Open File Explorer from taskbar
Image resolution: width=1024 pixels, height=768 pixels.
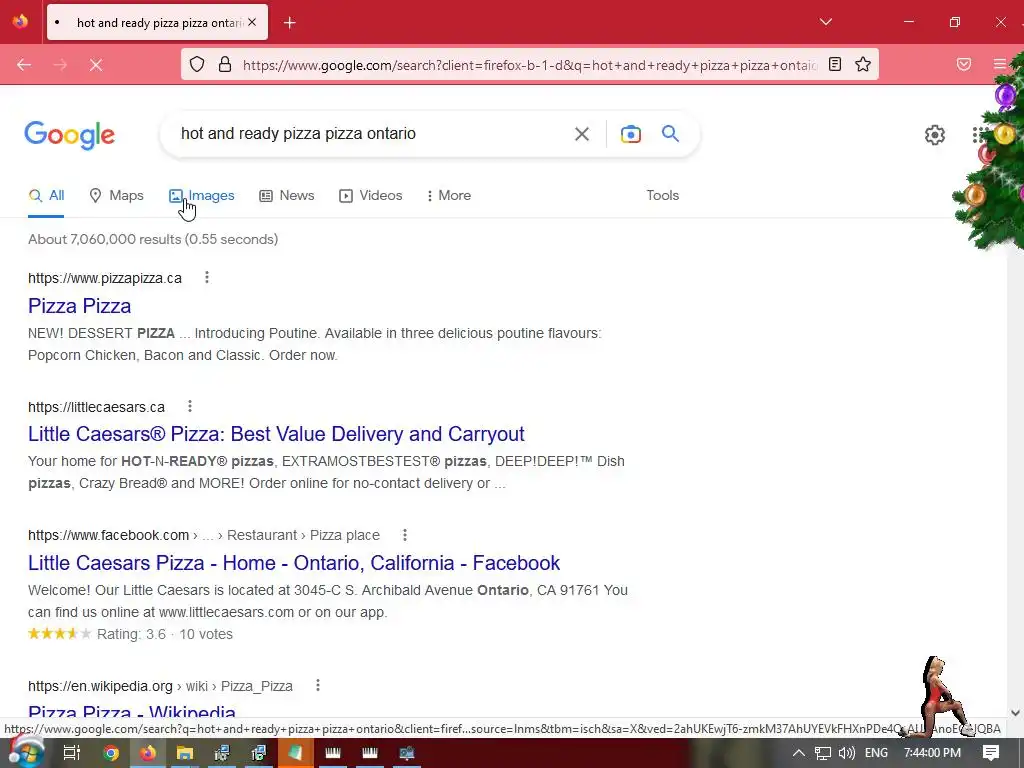[185, 753]
